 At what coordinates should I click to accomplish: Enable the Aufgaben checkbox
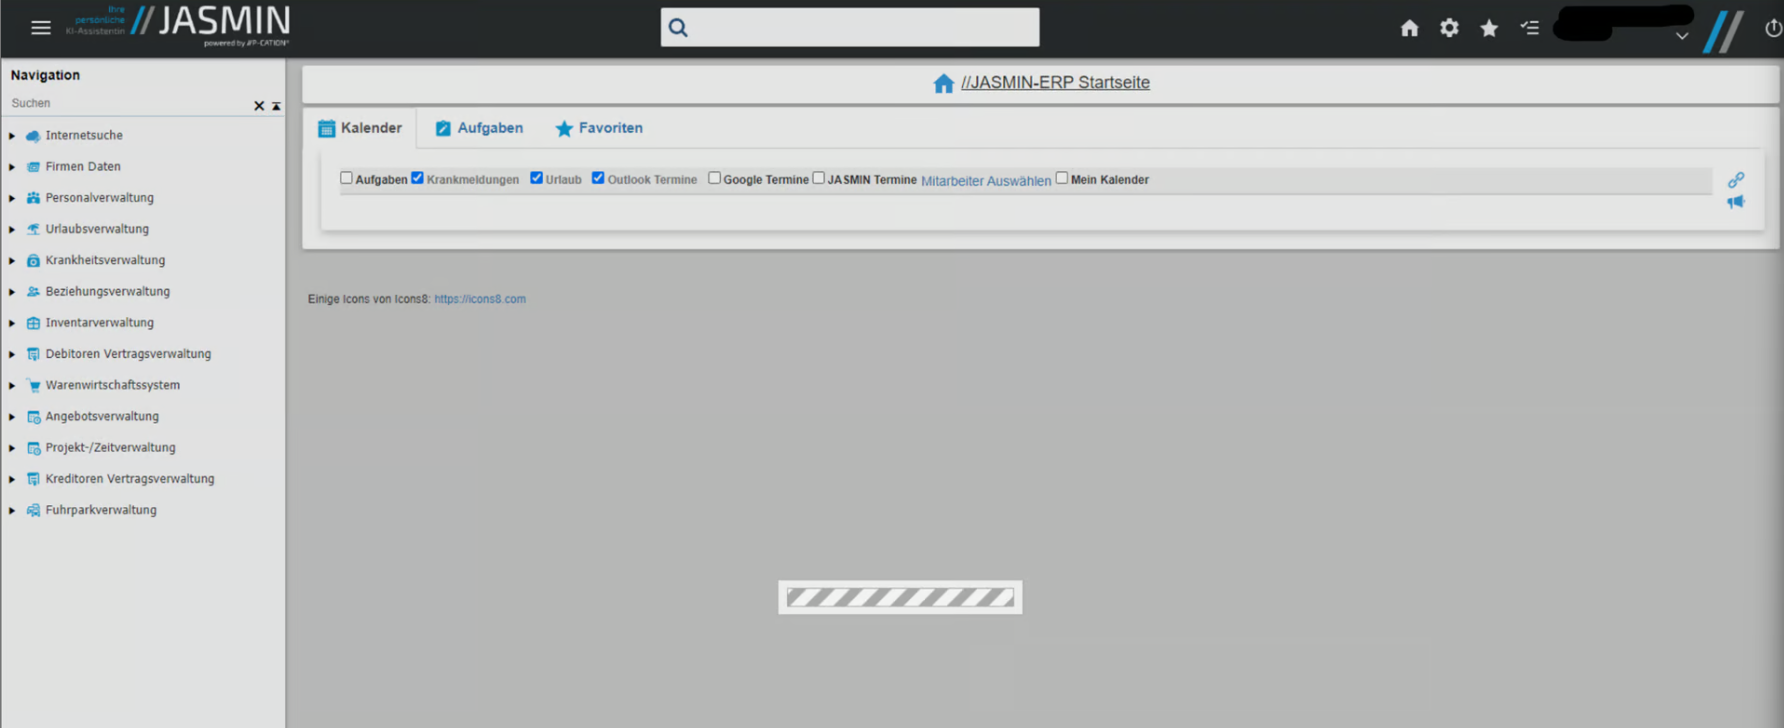346,178
